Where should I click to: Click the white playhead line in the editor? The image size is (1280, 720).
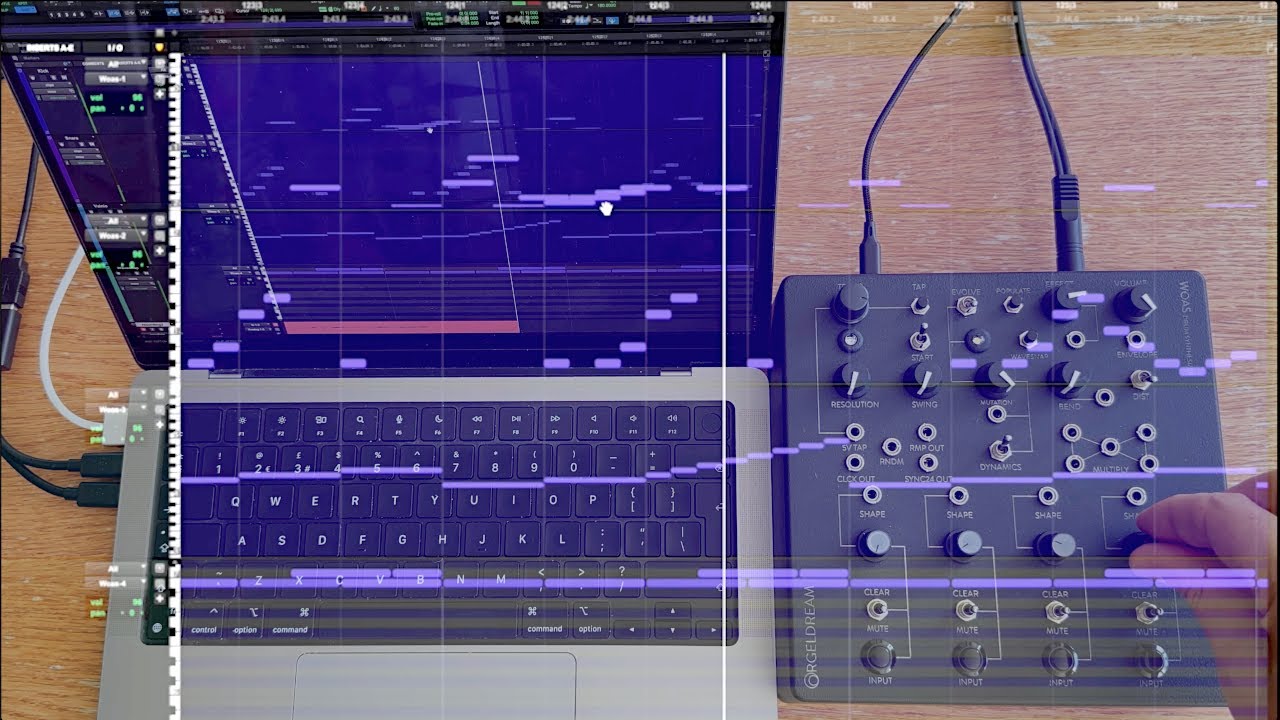click(x=723, y=385)
